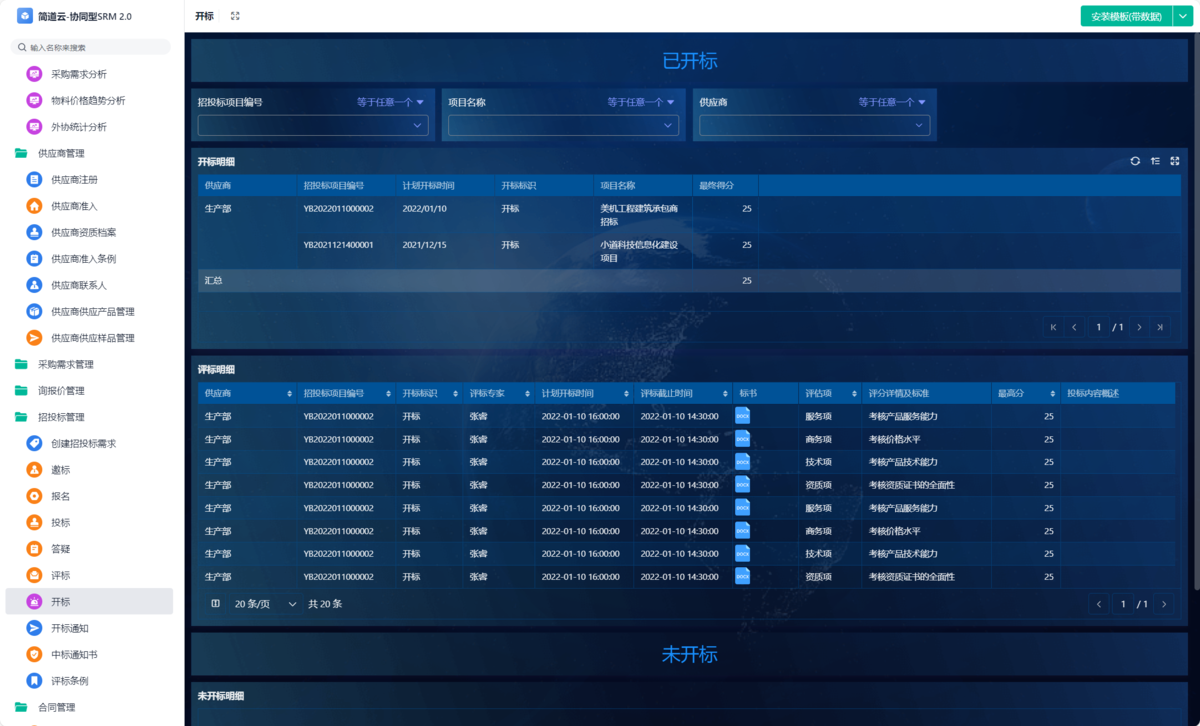Open 报名 sidebar icon
Screen dimensions: 1200x726
34,496
